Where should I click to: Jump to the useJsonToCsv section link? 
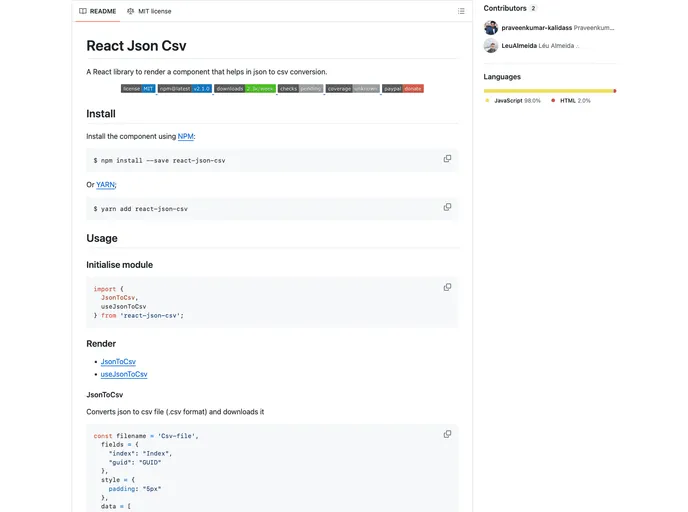(x=124, y=374)
